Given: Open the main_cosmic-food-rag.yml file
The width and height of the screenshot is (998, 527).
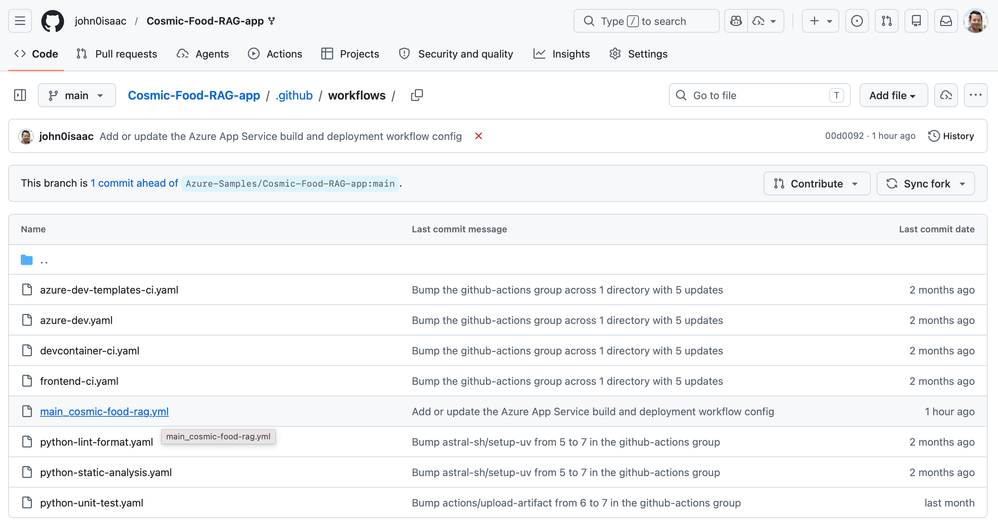Looking at the screenshot, I should coord(104,411).
